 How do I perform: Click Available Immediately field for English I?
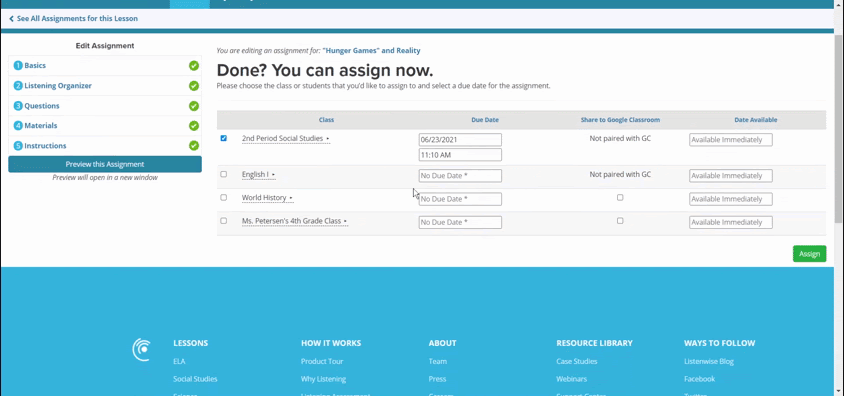[731, 176]
